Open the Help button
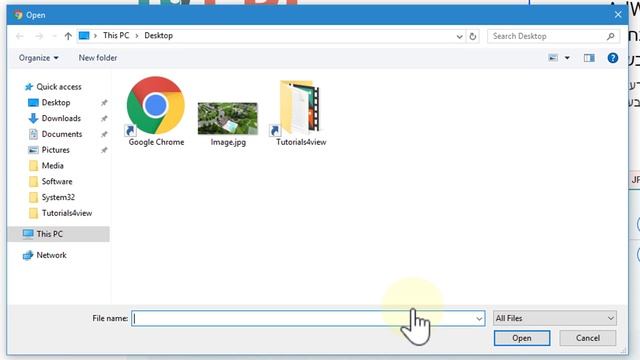Screen dimensions: 640x360 coord(613,58)
